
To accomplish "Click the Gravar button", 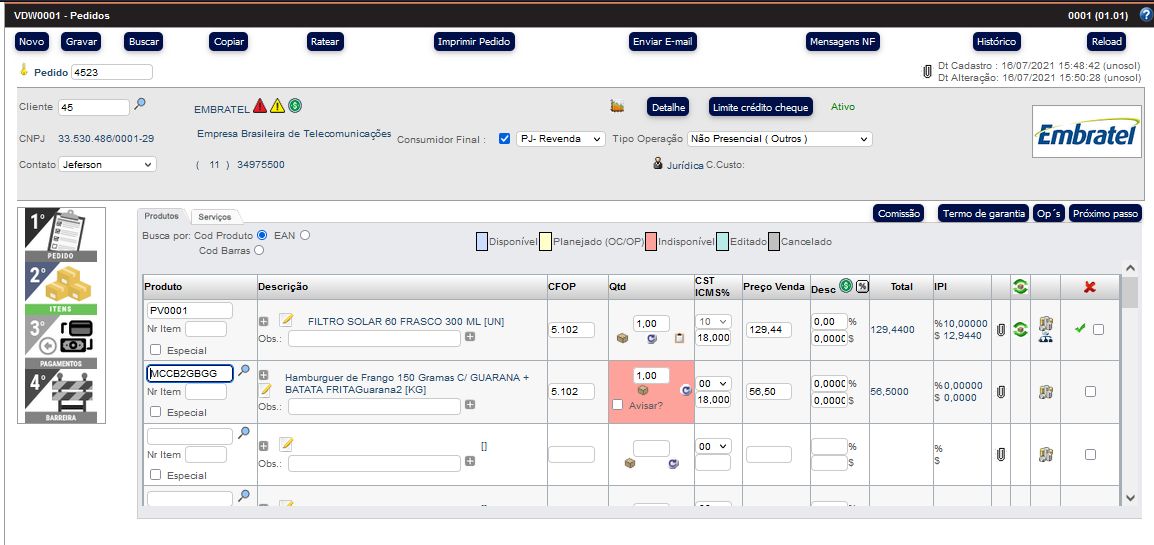I will click(82, 42).
